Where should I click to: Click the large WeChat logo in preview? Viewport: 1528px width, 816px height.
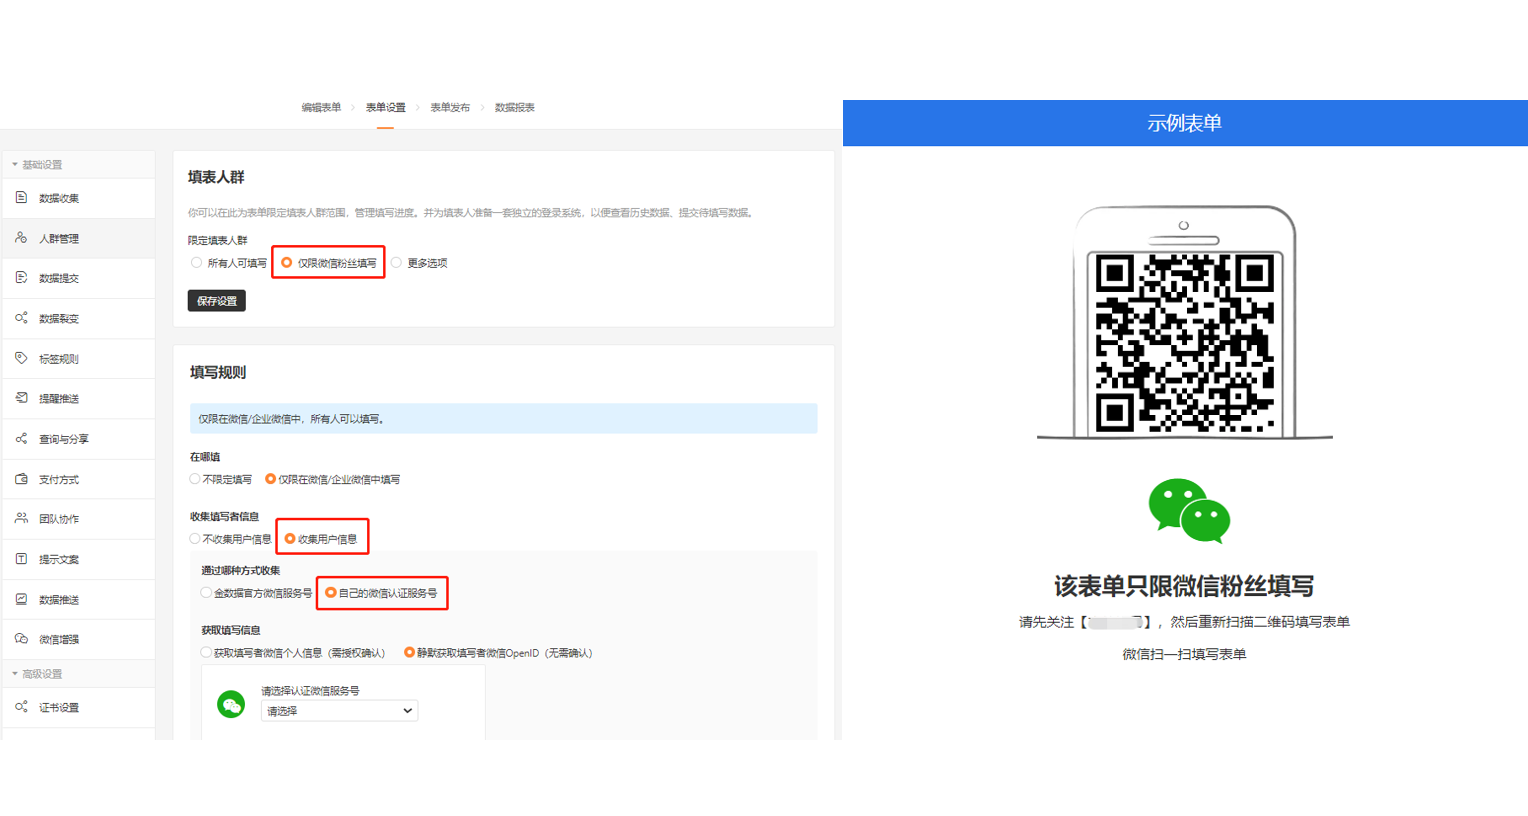coord(1189,510)
